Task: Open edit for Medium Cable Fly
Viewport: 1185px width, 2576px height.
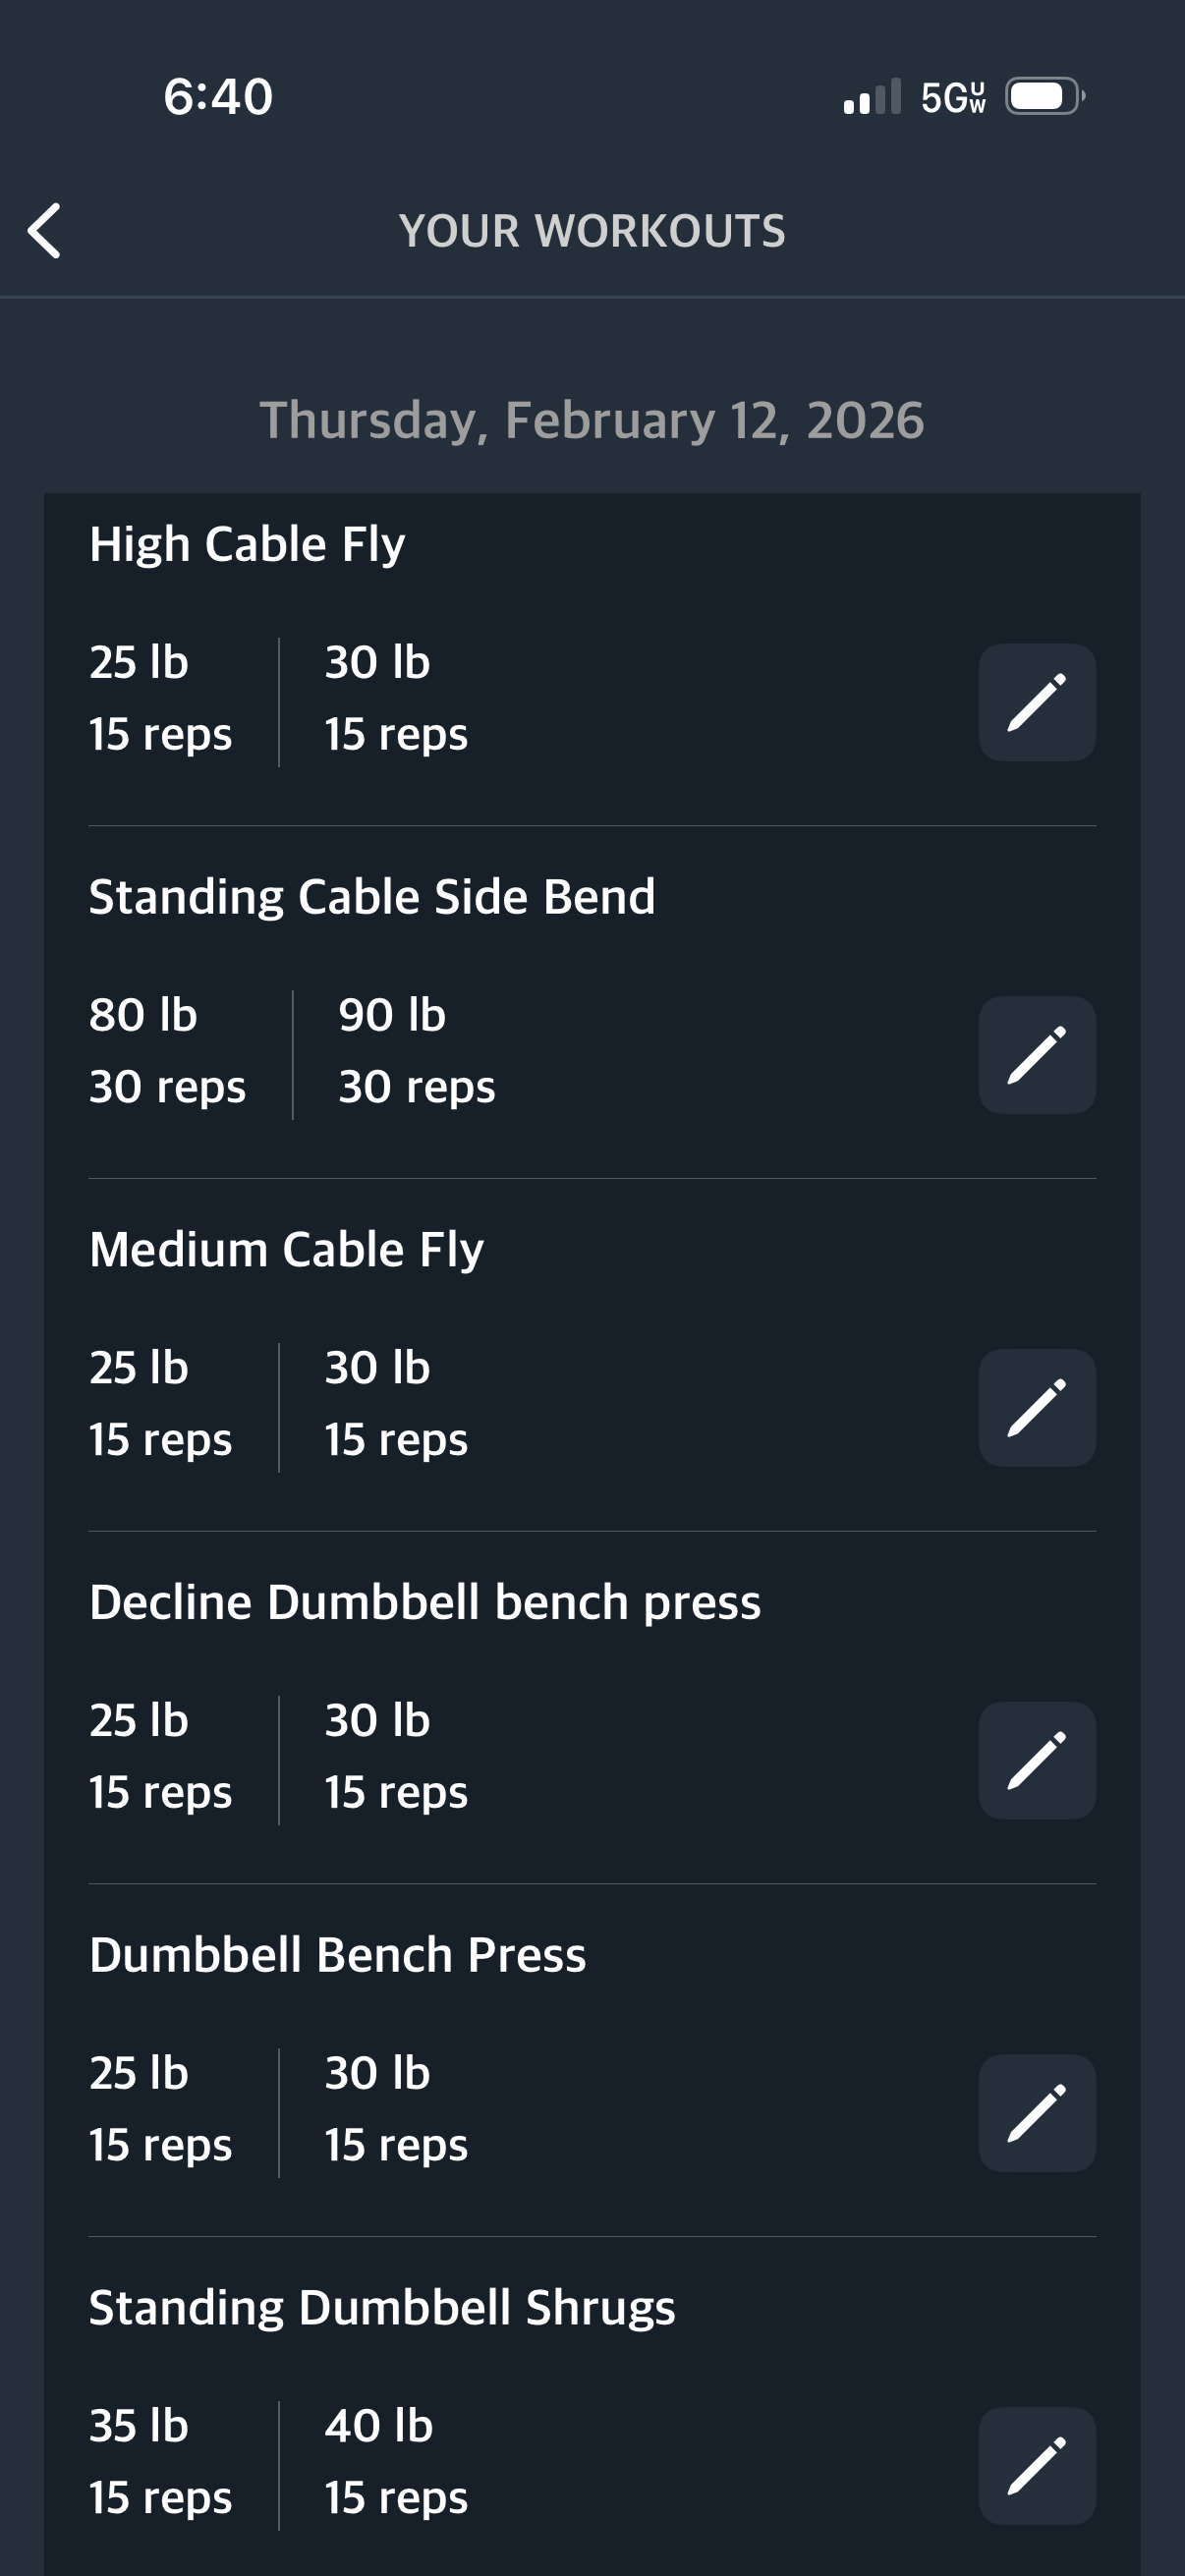Action: 1036,1408
